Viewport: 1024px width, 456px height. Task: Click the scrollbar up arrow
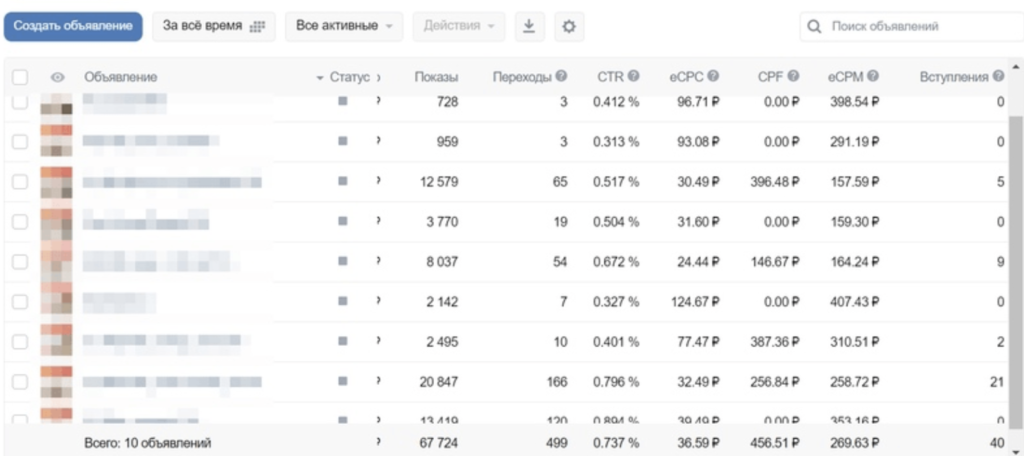click(1016, 66)
